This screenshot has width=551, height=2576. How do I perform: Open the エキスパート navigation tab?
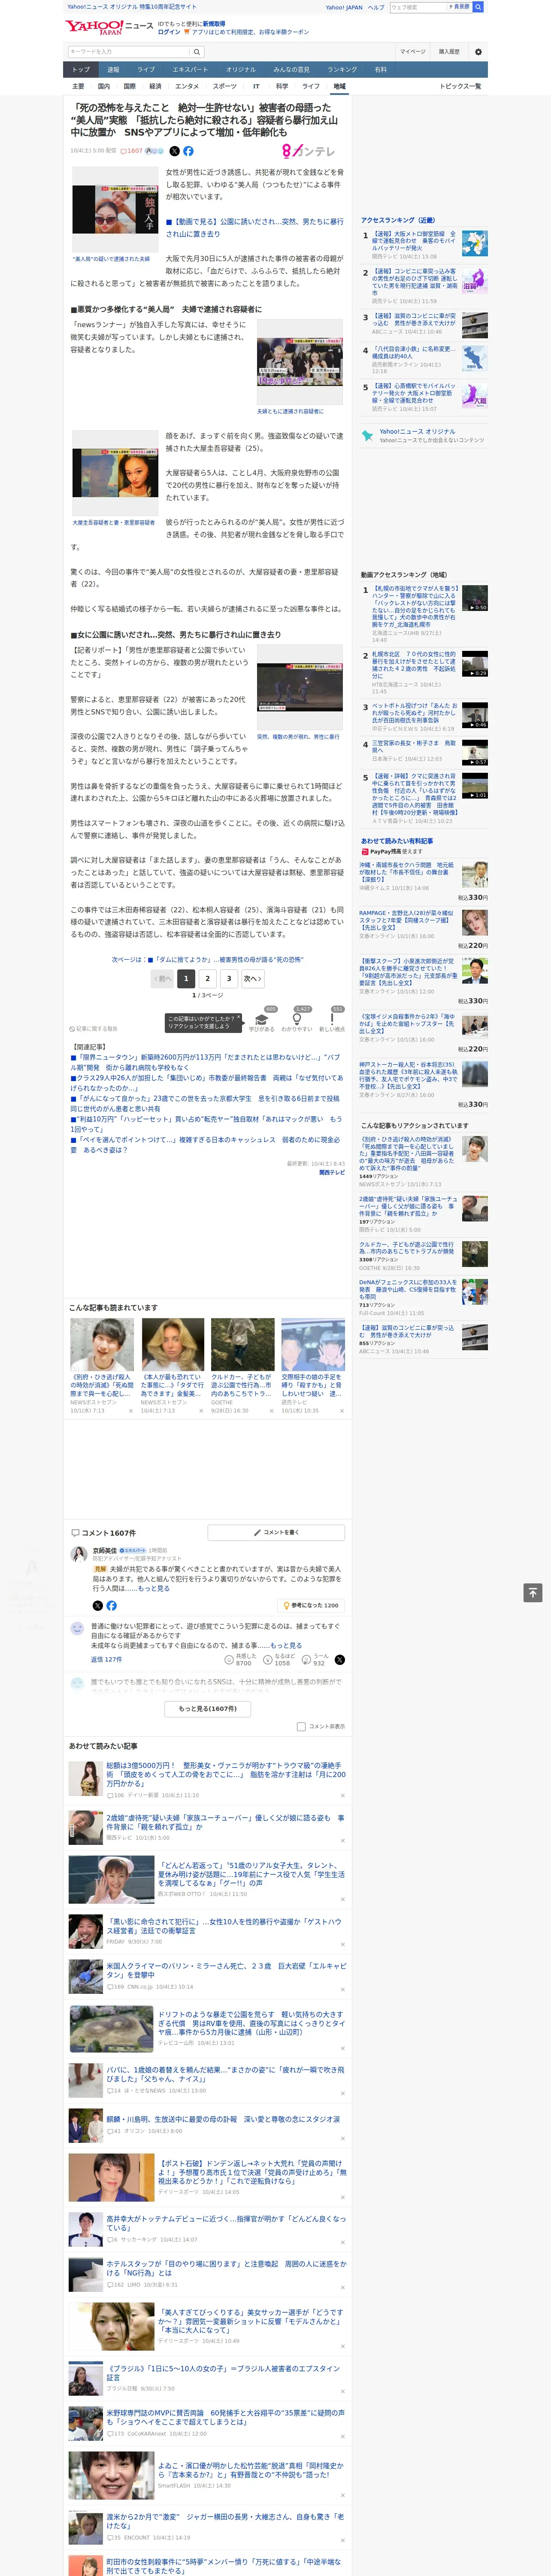pos(190,69)
